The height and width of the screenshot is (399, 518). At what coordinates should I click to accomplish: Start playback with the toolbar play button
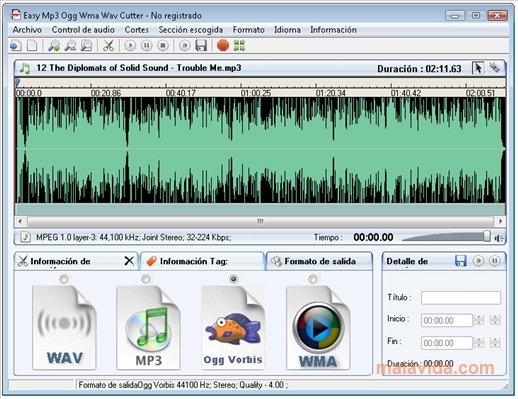coord(130,45)
